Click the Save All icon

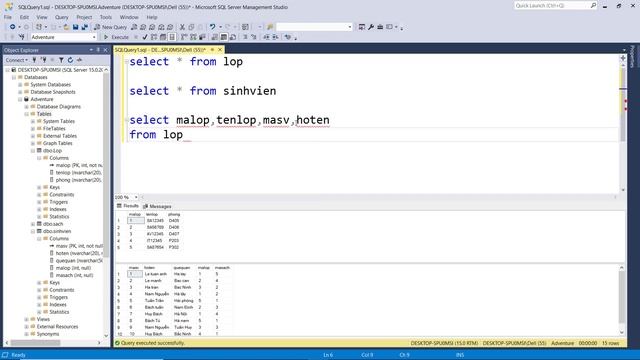coord(84,27)
